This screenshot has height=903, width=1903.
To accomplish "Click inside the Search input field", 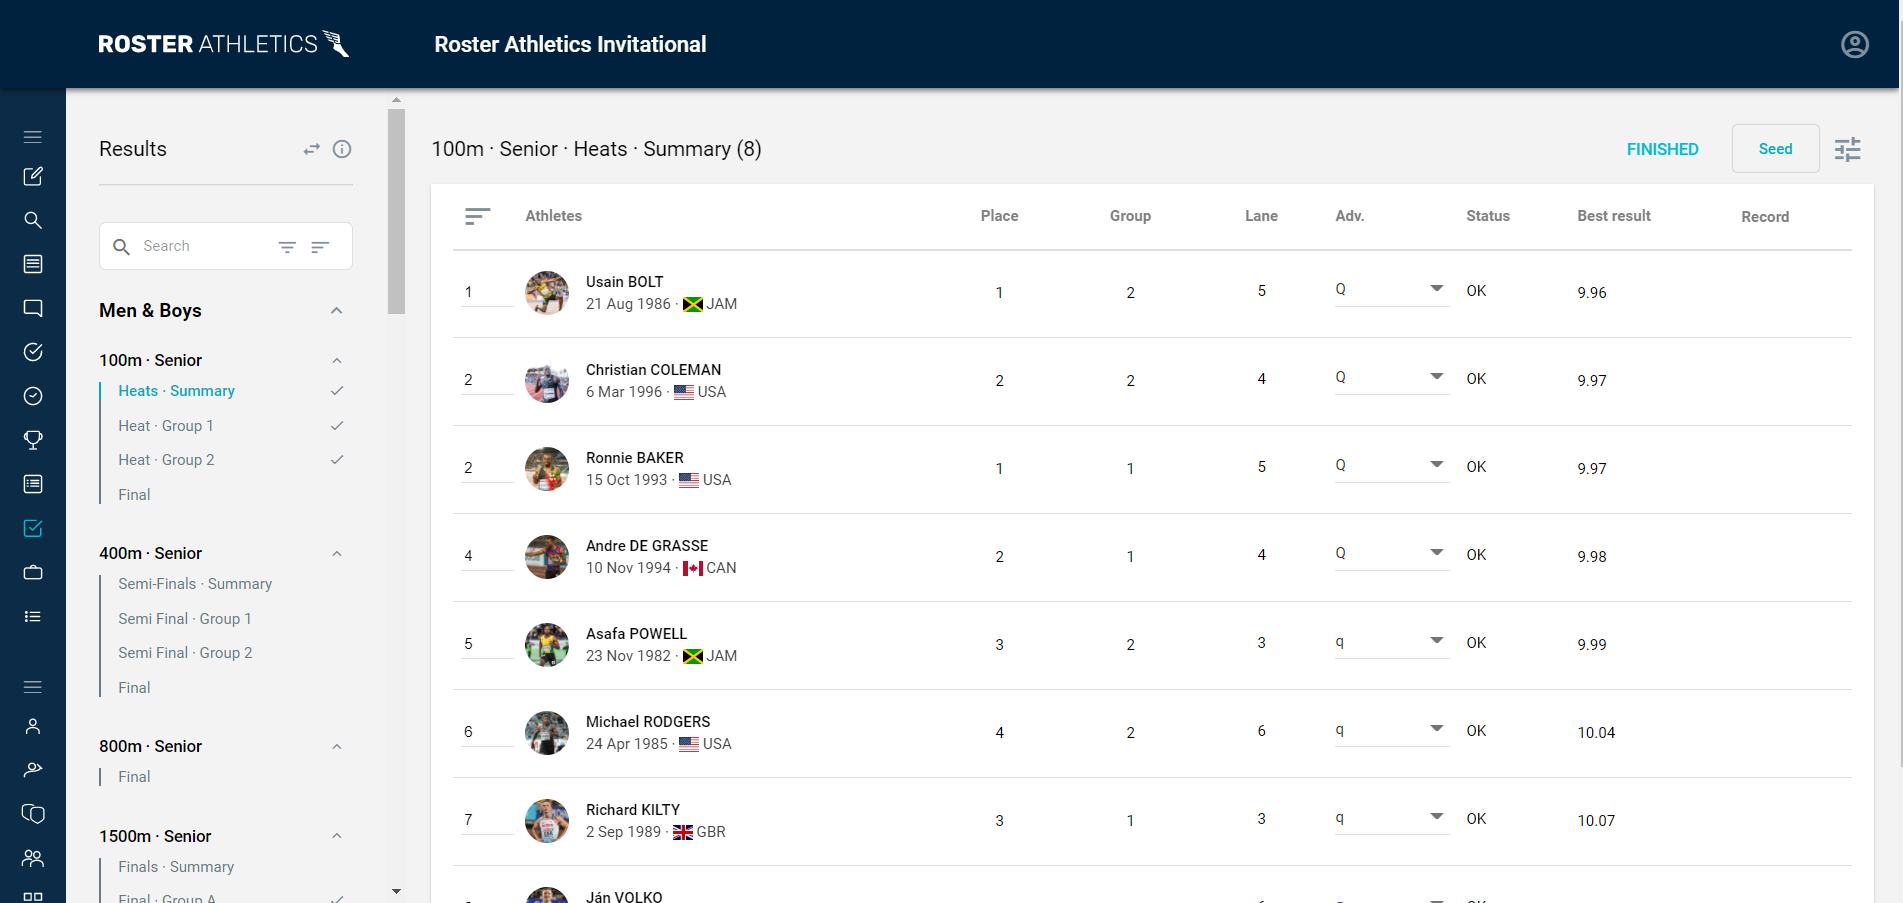I will pyautogui.click(x=200, y=246).
